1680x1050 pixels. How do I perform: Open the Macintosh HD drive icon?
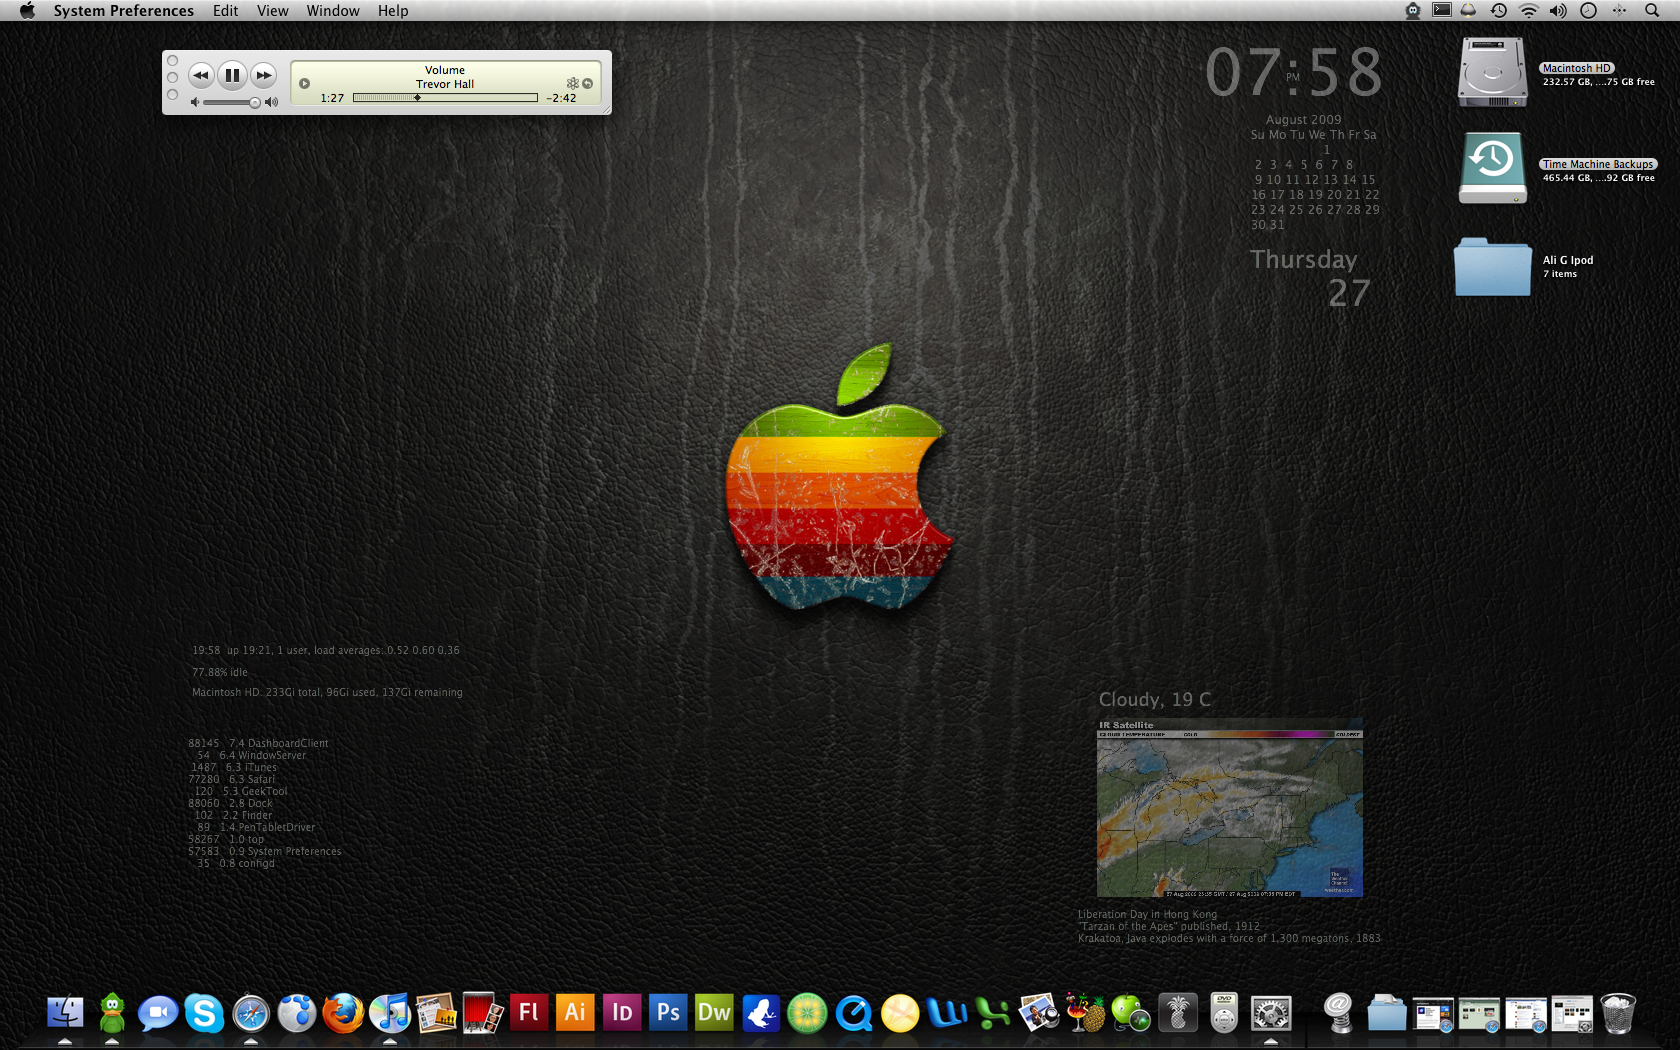[x=1493, y=72]
